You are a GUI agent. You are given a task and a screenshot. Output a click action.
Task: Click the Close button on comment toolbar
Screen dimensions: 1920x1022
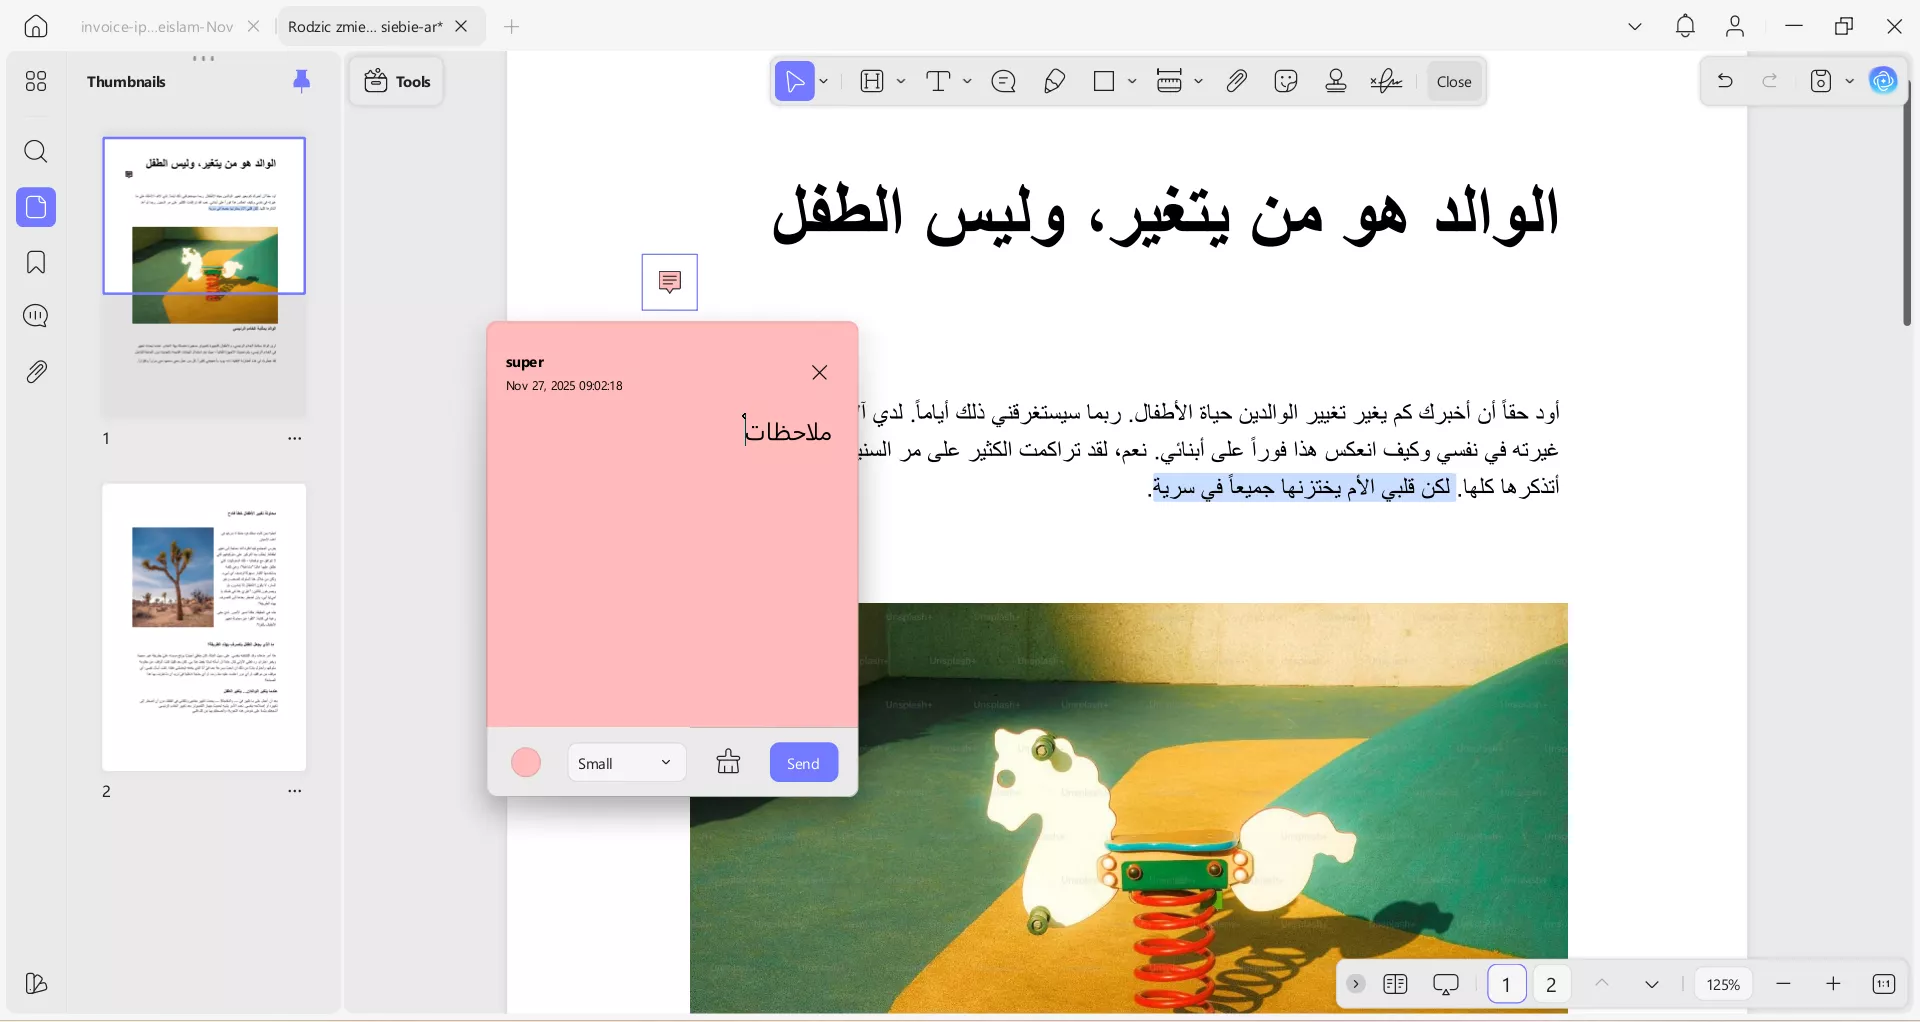coord(1454,82)
